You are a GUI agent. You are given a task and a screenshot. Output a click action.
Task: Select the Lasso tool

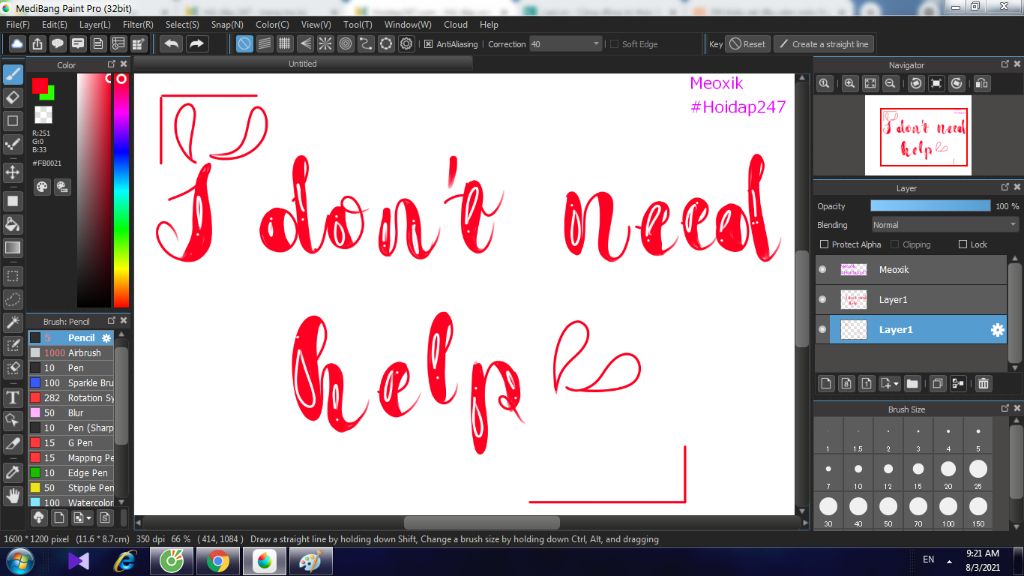click(x=12, y=300)
